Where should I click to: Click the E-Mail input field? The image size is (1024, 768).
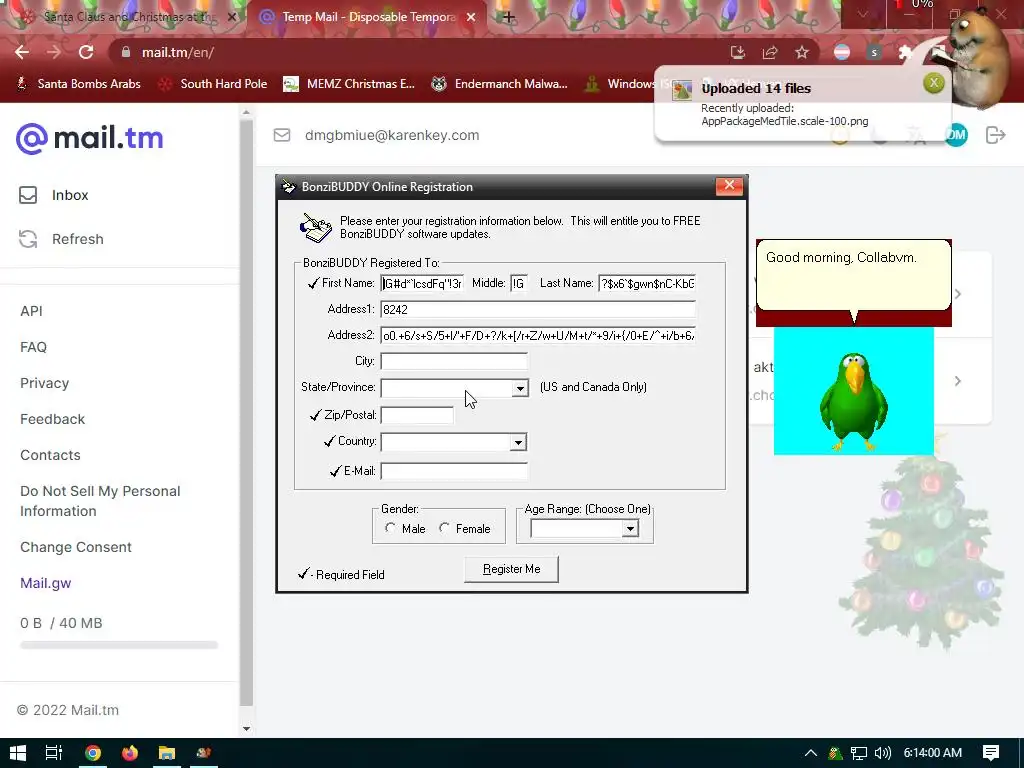454,471
